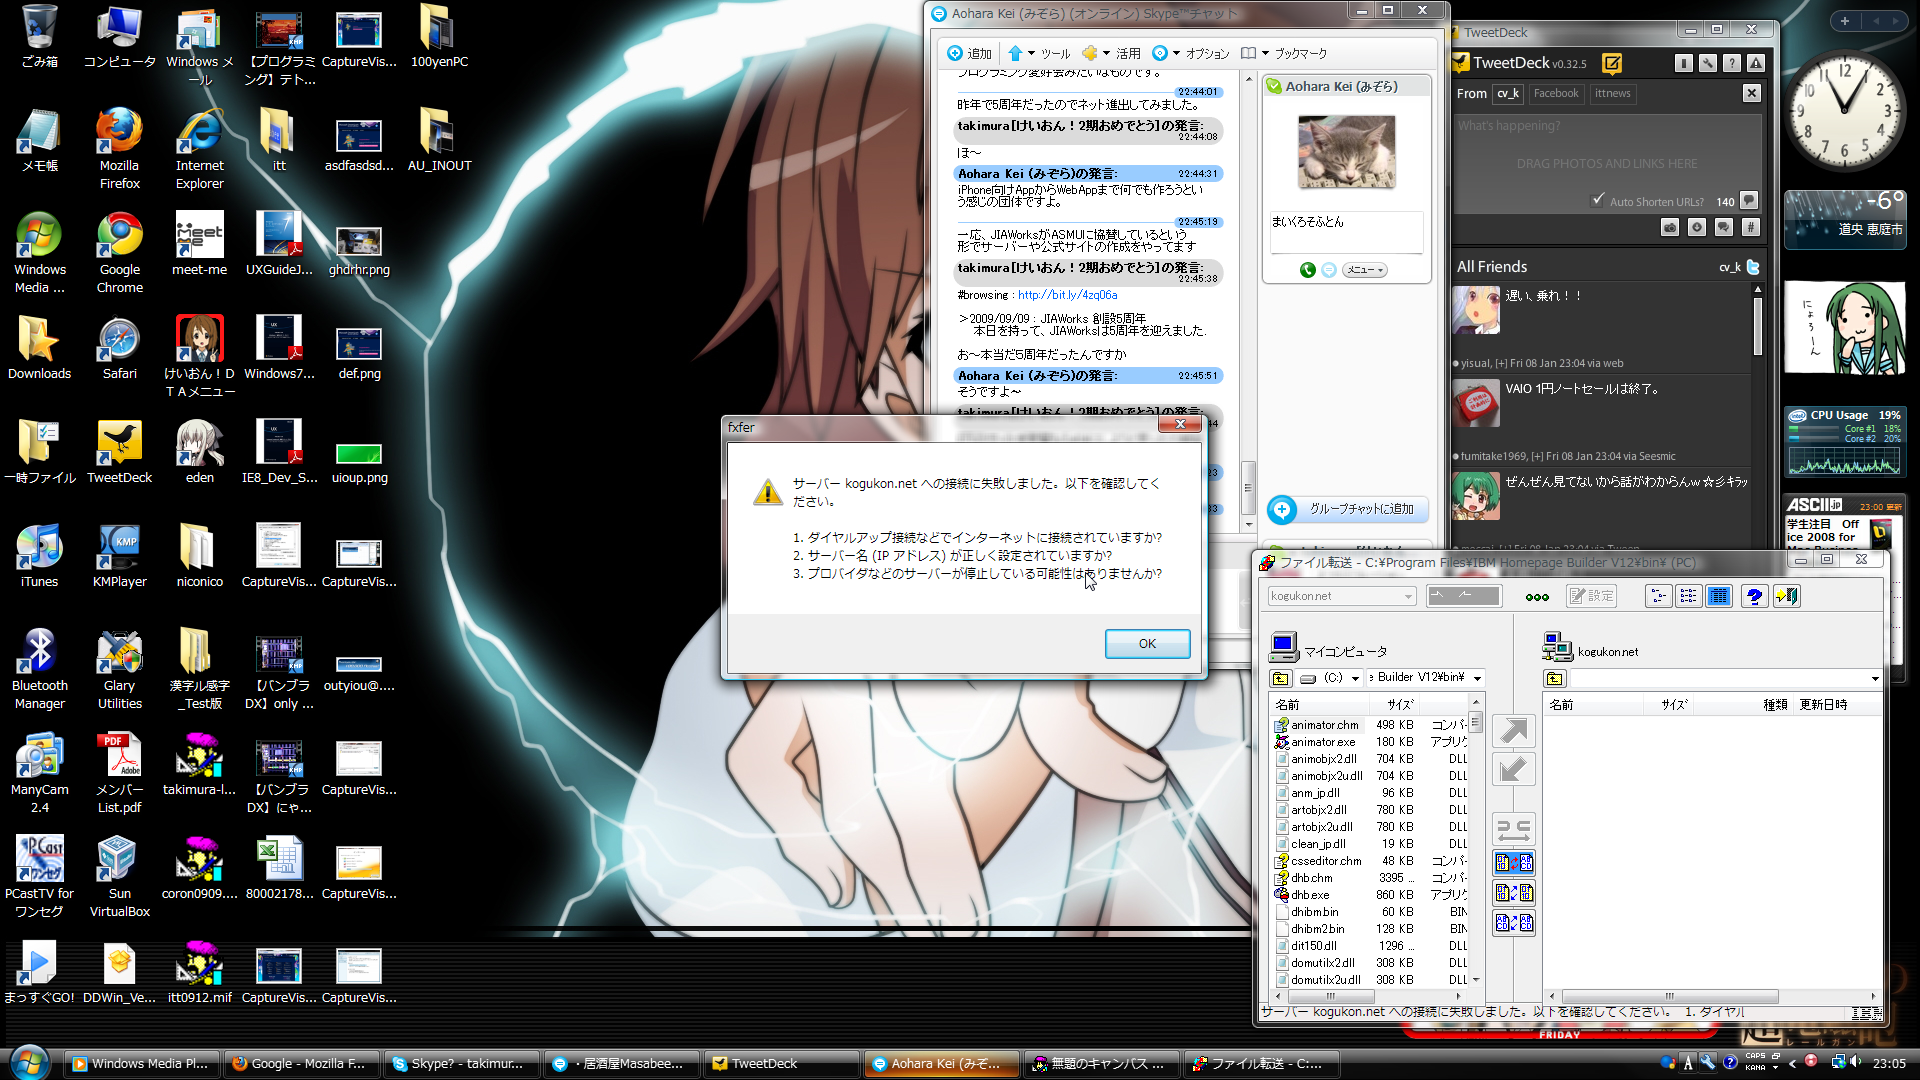The width and height of the screenshot is (1920, 1080).
Task: Open the ブックマーク dropdown in Skype chat
Action: click(x=1285, y=53)
